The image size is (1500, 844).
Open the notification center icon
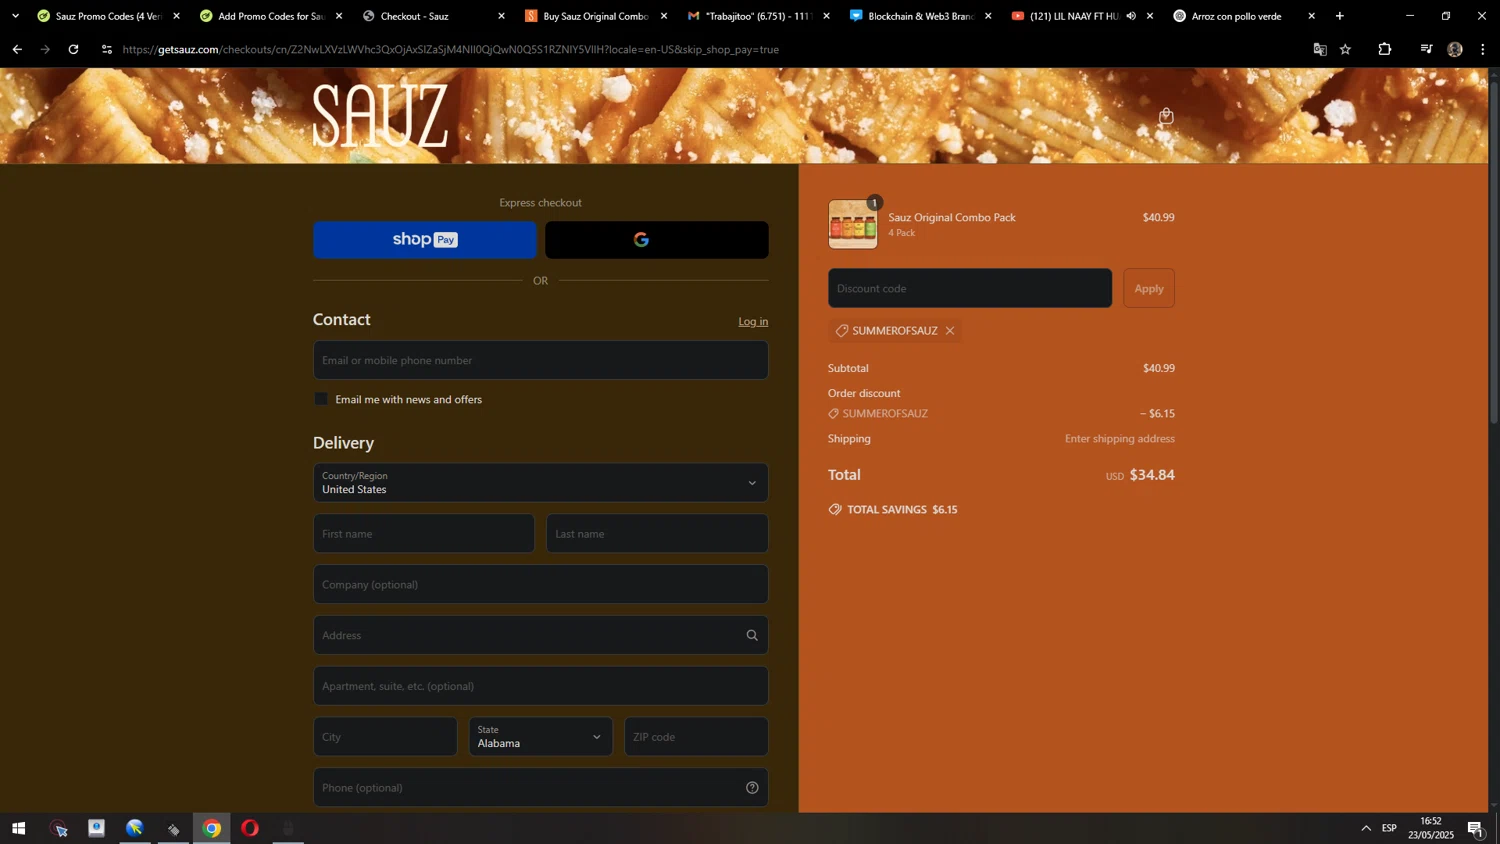click(1476, 828)
